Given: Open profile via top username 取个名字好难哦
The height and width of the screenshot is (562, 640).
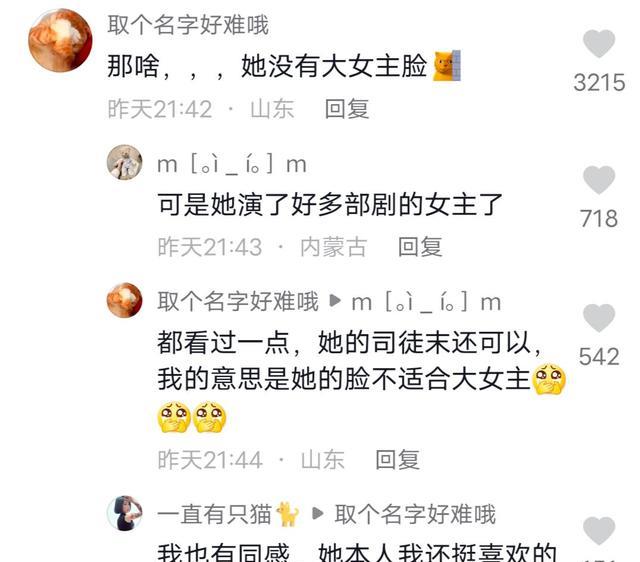Looking at the screenshot, I should click(188, 25).
